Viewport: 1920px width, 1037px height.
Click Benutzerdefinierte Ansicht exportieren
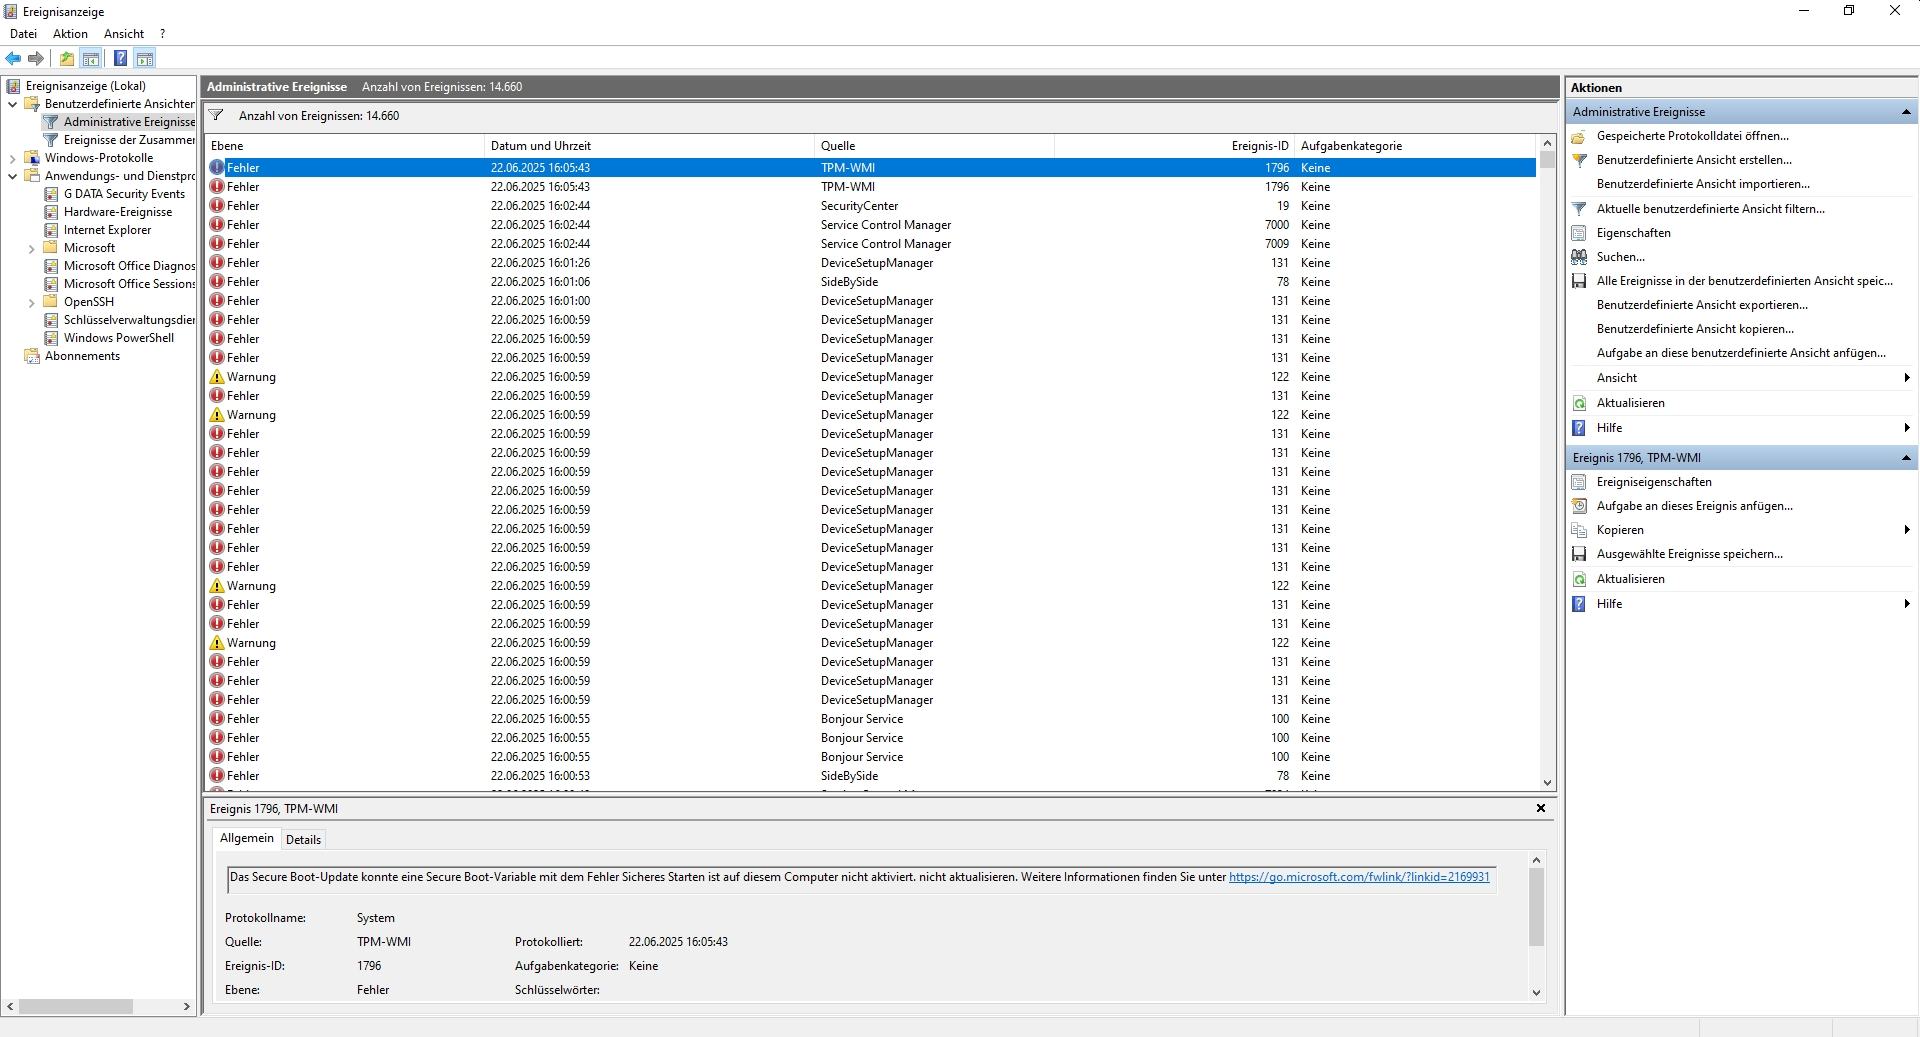(1702, 305)
